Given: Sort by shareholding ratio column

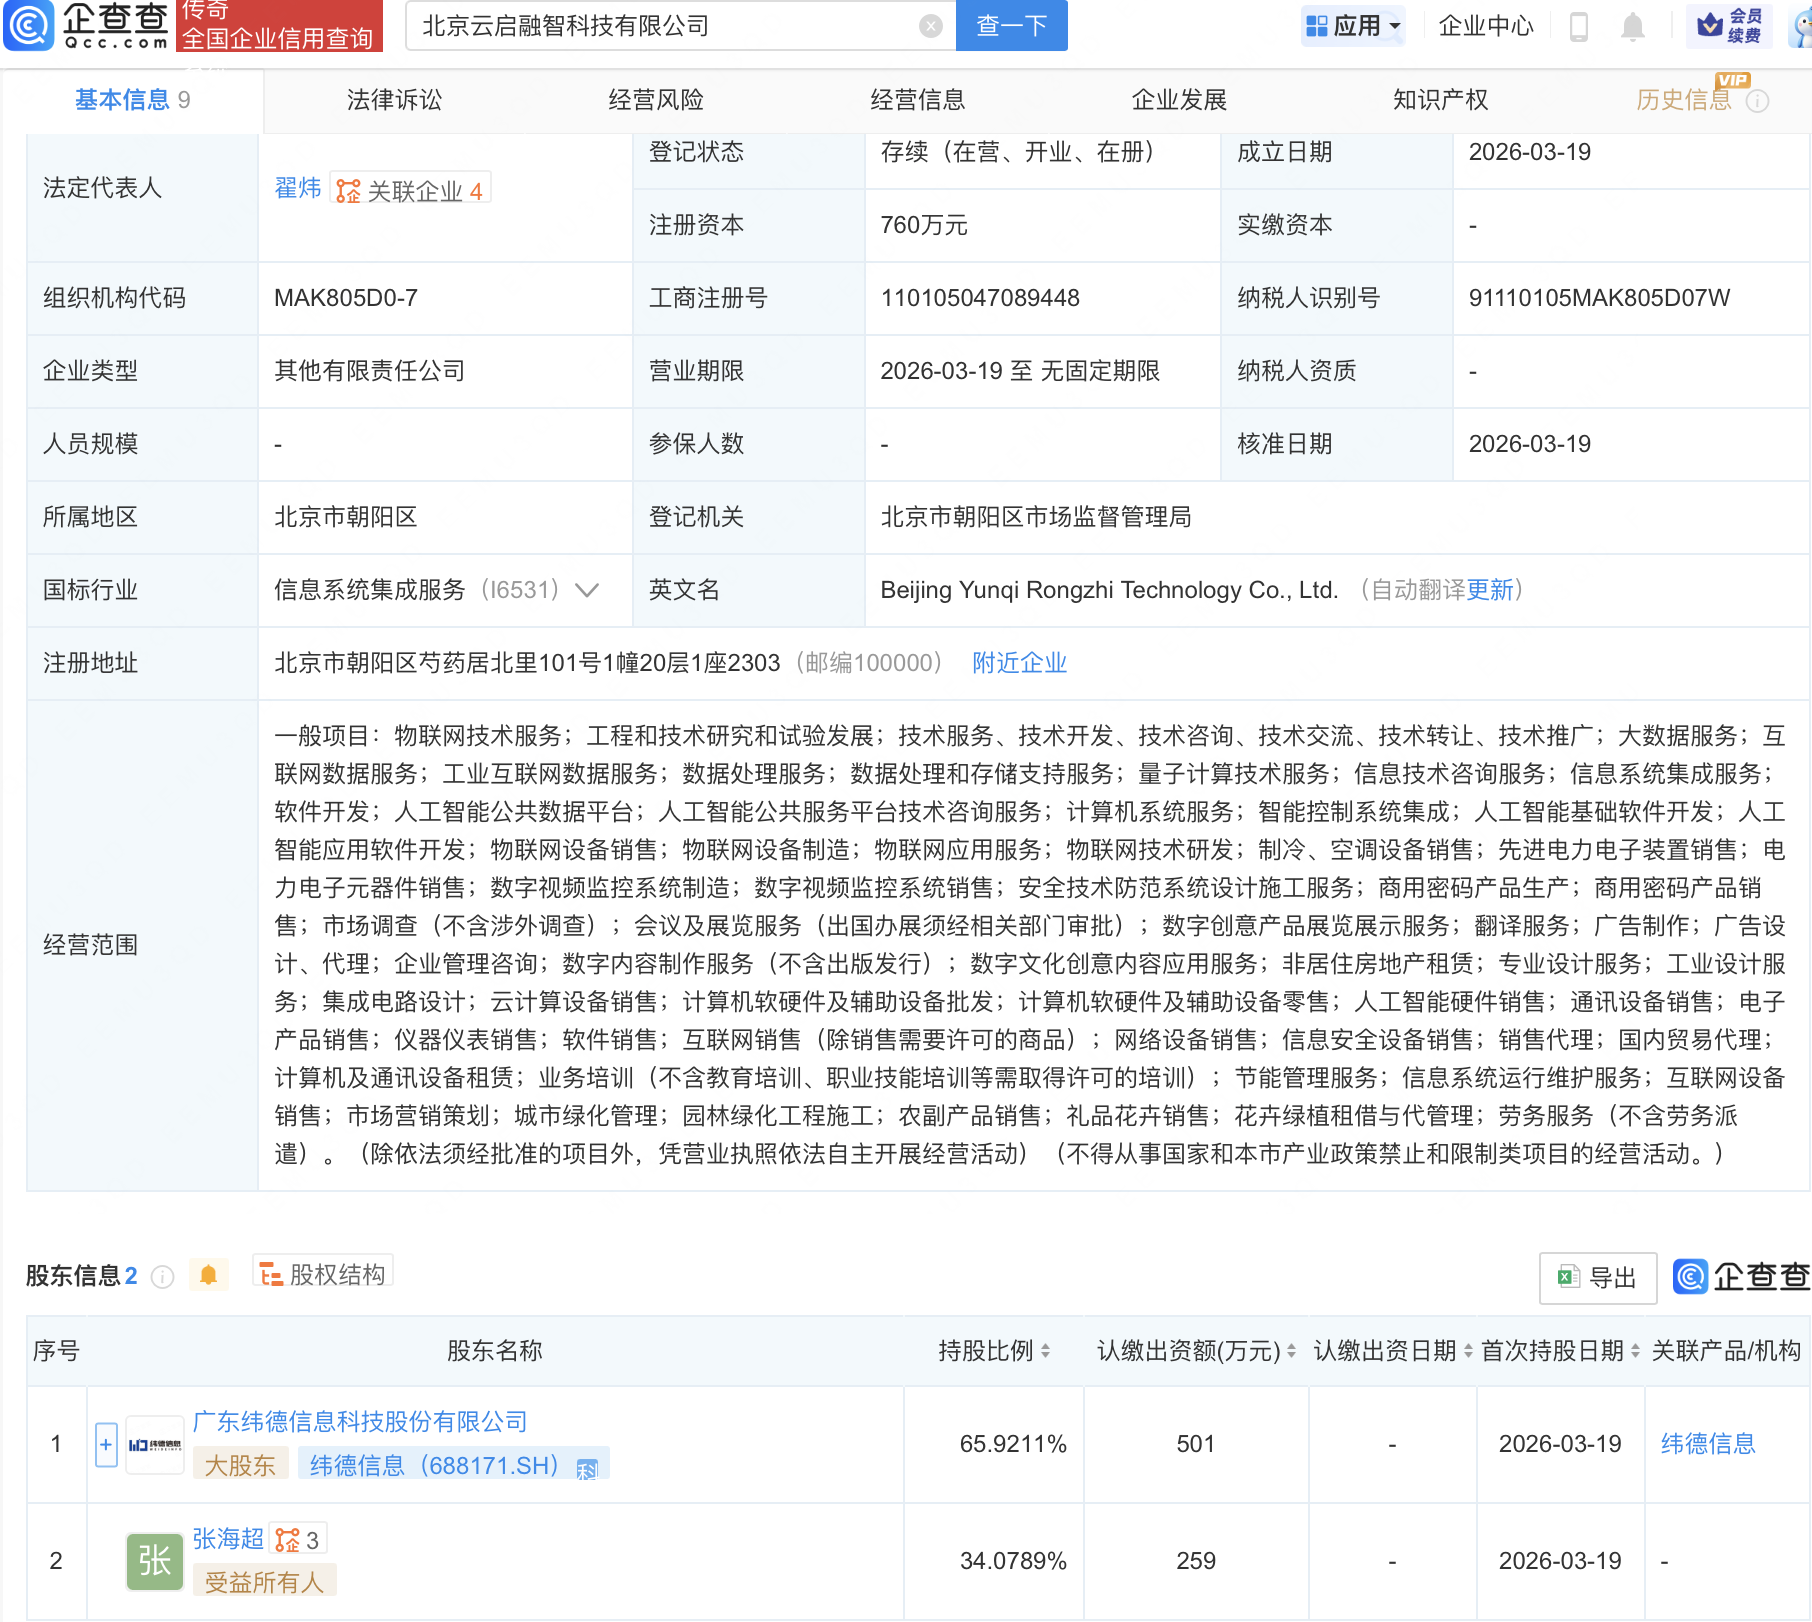Looking at the screenshot, I should (1045, 1351).
